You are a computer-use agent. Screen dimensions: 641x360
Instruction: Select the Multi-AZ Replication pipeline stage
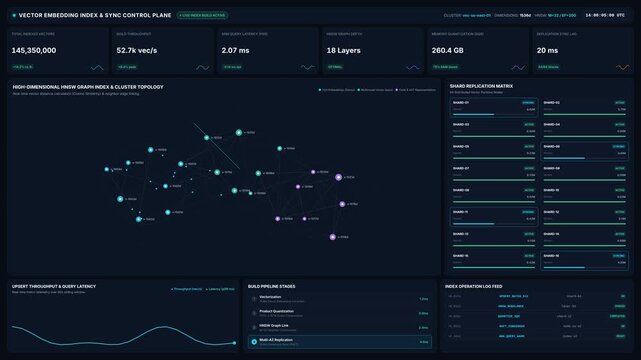(340, 342)
